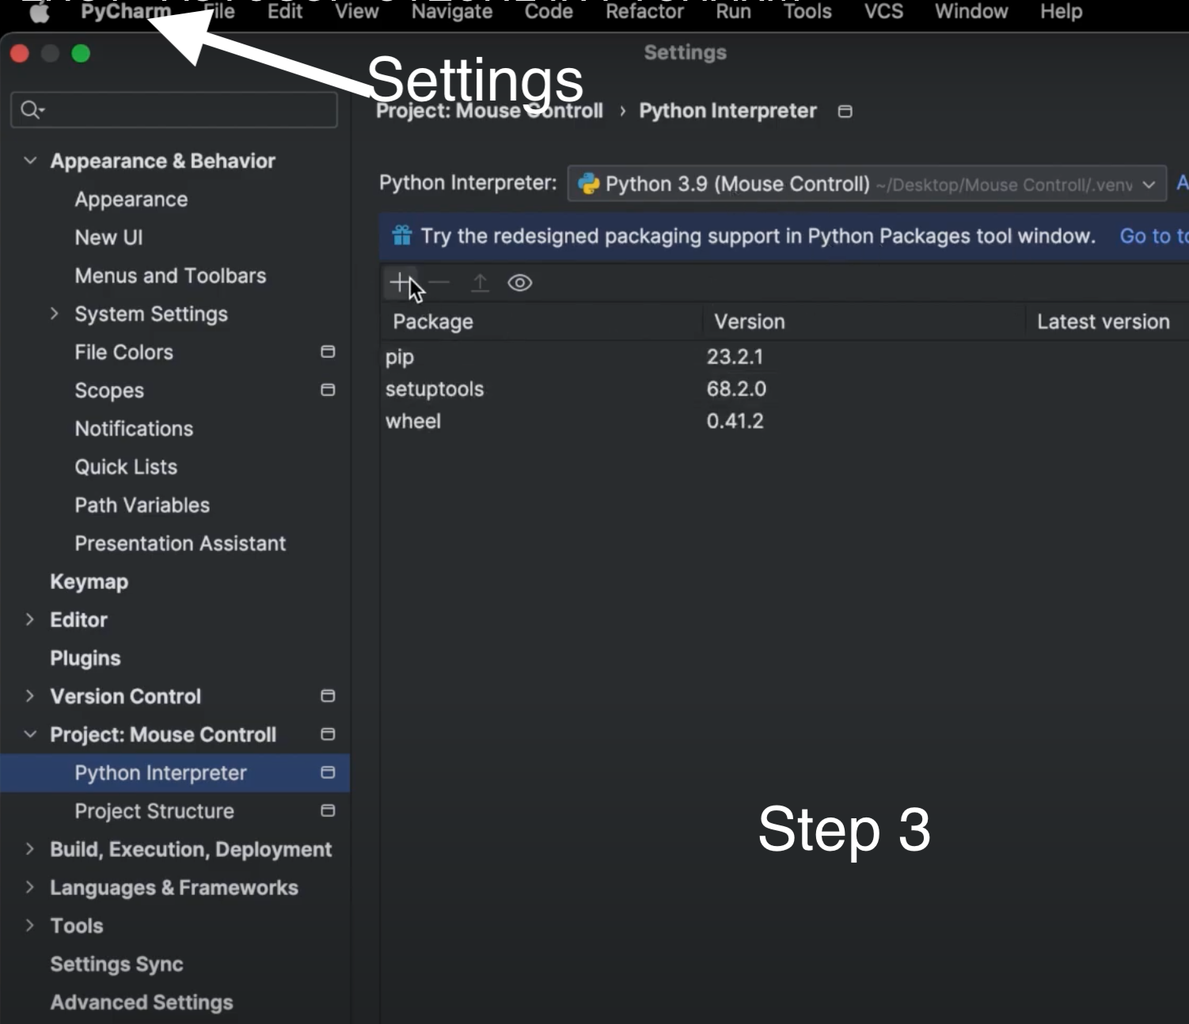Image resolution: width=1189 pixels, height=1024 pixels.
Task: Click the uninstall package minus icon
Action: (x=439, y=283)
